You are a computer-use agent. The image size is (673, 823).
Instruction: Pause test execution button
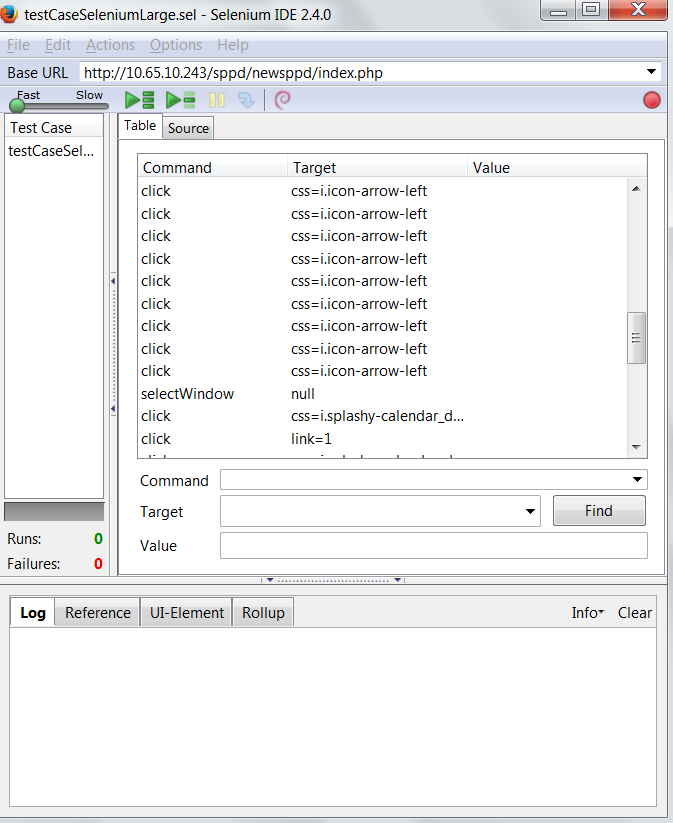click(217, 100)
